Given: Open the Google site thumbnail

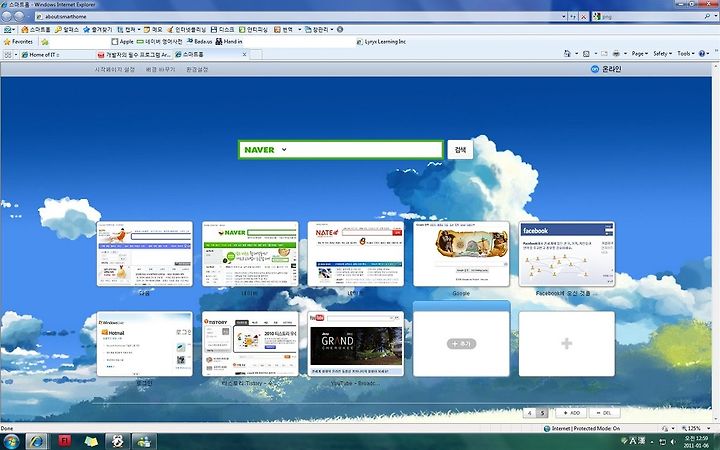Looking at the screenshot, I should point(461,254).
